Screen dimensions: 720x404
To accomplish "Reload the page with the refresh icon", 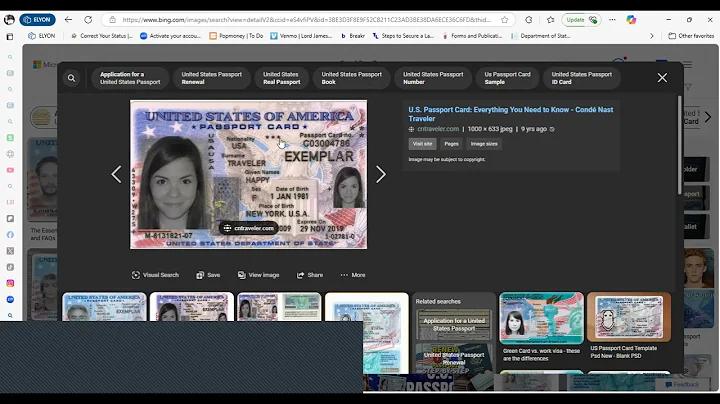I will tap(88, 20).
